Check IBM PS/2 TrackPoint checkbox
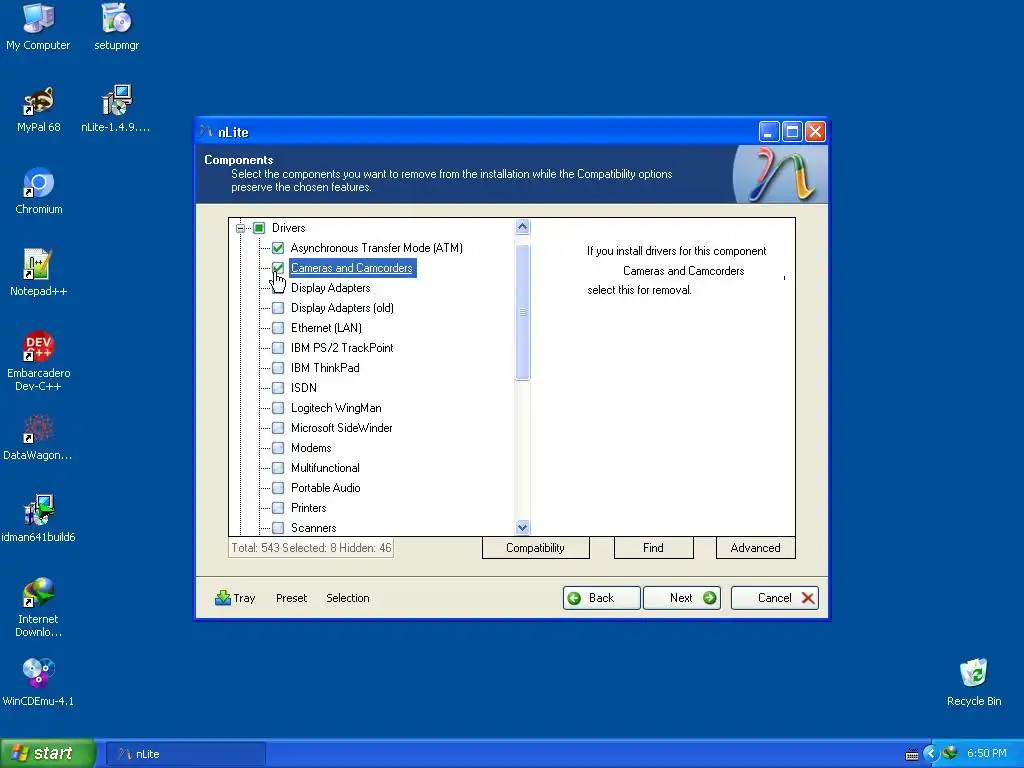Screen dimensions: 1024x768 [x=278, y=347]
